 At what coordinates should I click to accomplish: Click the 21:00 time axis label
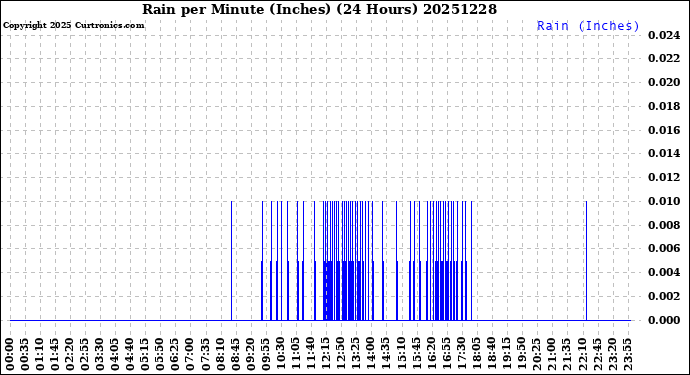click(x=552, y=355)
